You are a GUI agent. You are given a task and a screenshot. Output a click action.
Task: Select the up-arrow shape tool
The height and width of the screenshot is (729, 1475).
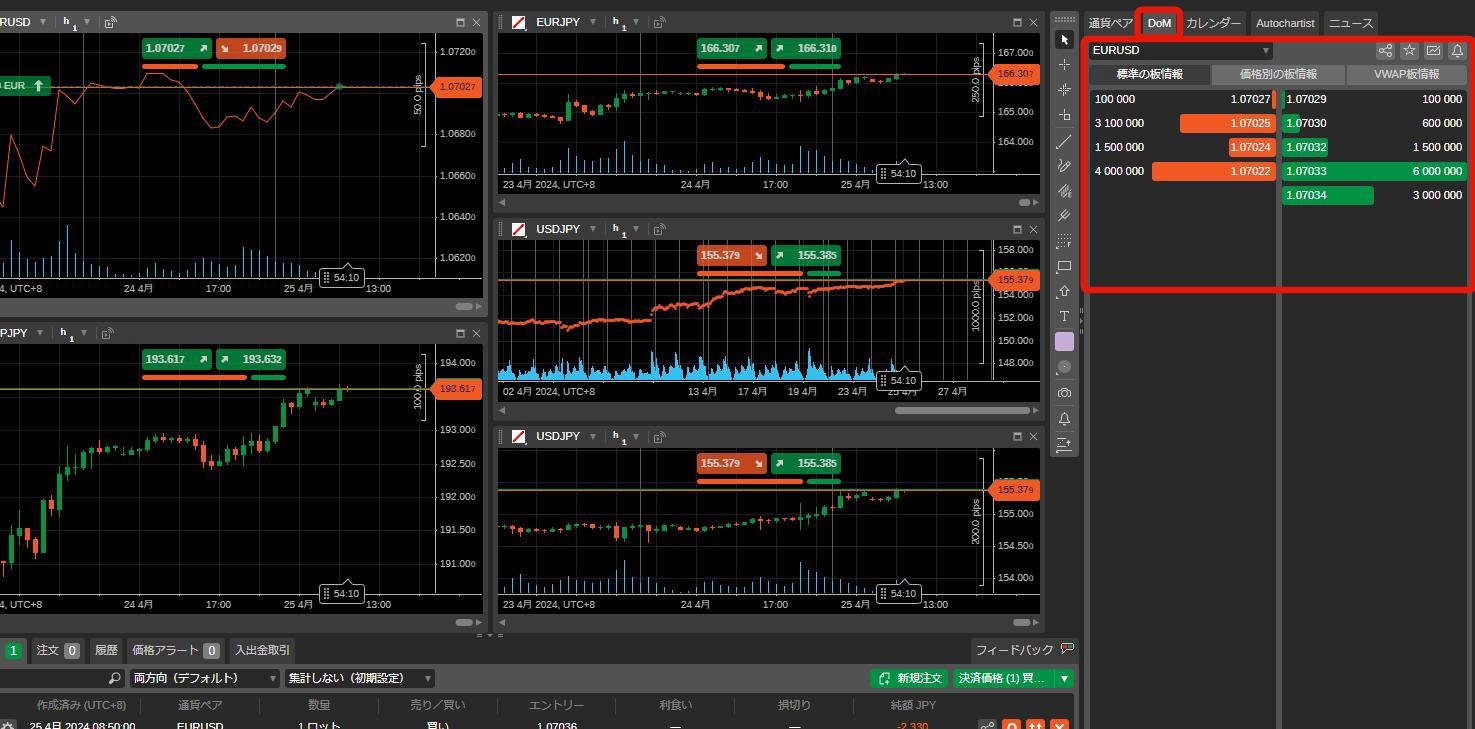point(1064,291)
